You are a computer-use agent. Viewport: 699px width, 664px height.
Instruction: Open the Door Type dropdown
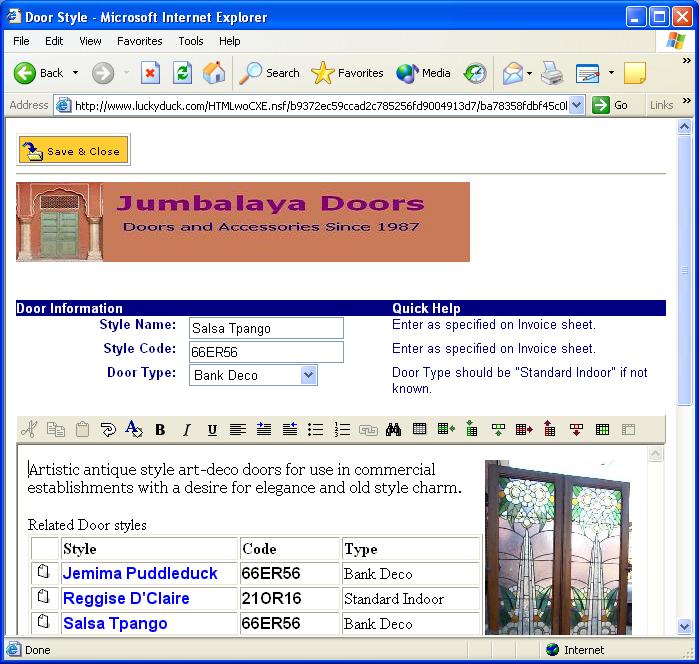click(309, 375)
